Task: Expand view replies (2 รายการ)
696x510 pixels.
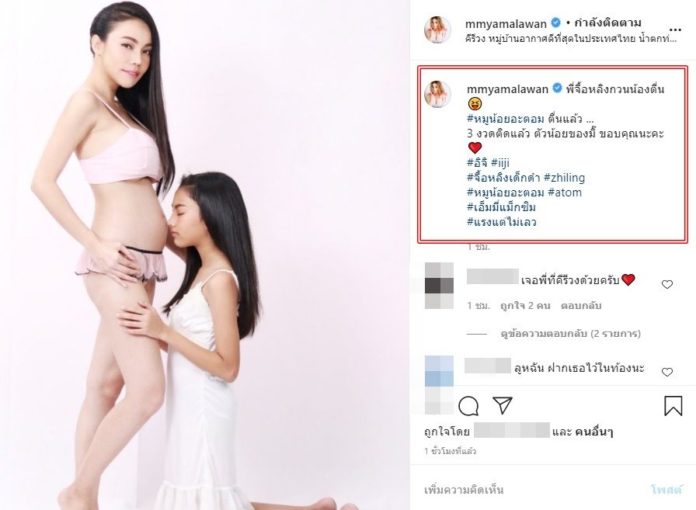Action: pyautogui.click(x=570, y=333)
